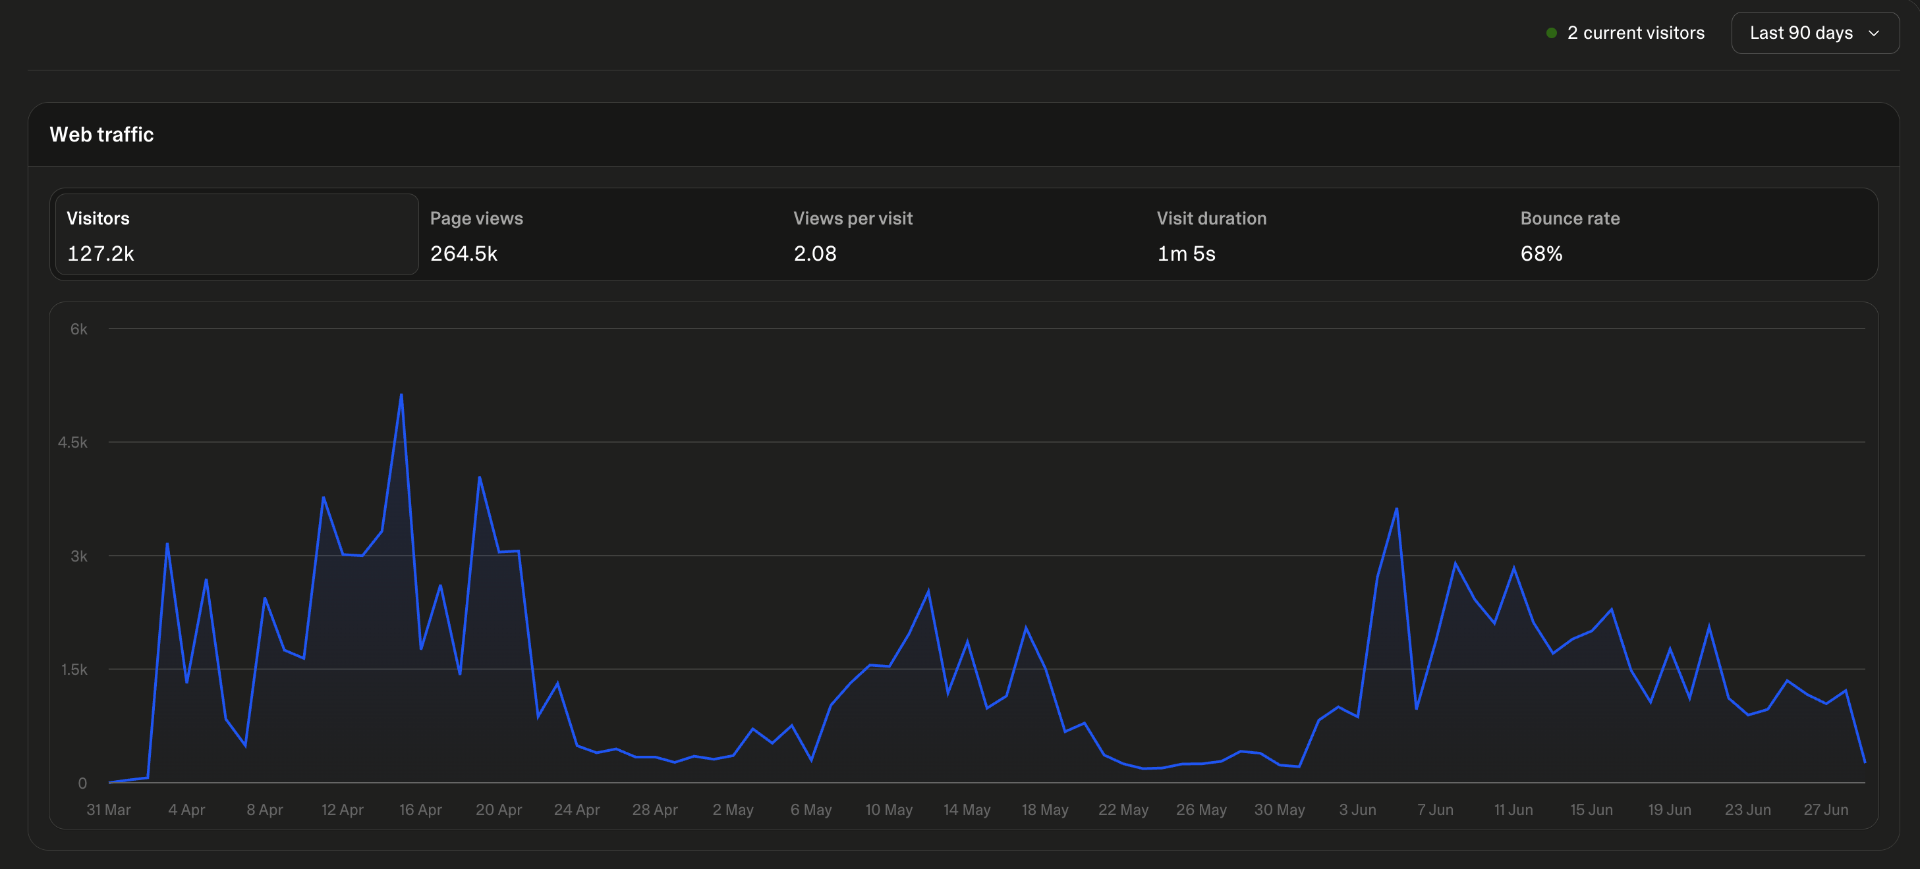Click the 7 Jun x-axis label
This screenshot has height=869, width=1920.
[x=1436, y=810]
